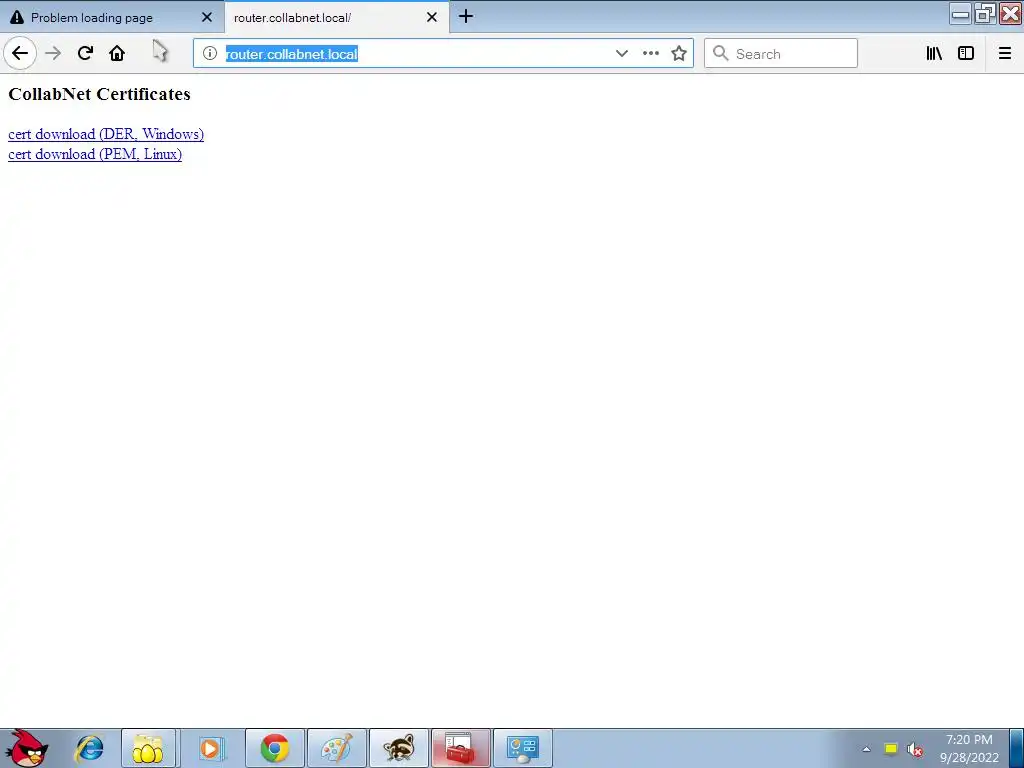The height and width of the screenshot is (768, 1024).
Task: Open a new tab with plus button
Action: tap(466, 16)
